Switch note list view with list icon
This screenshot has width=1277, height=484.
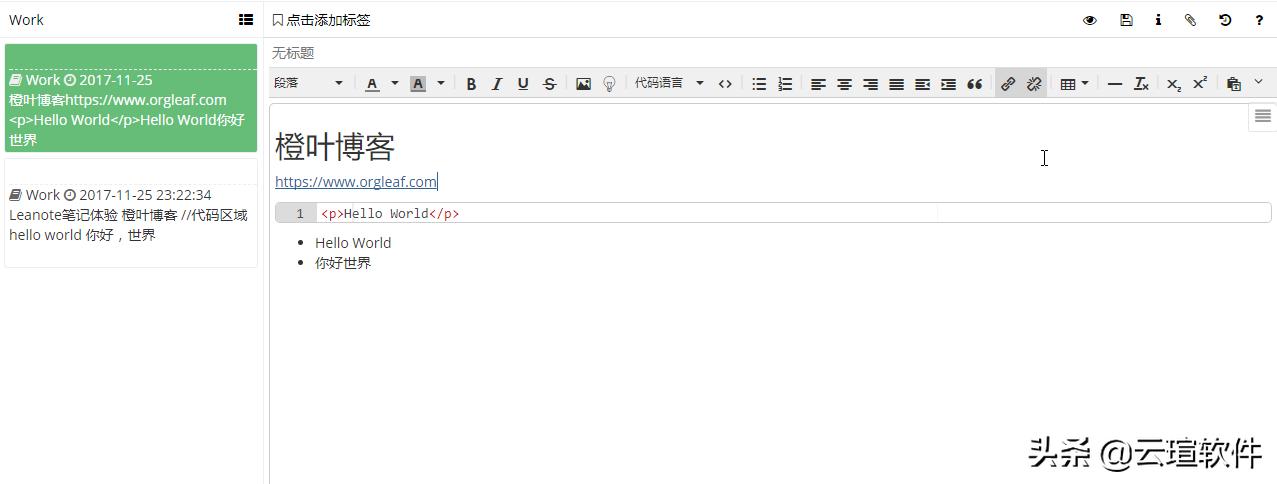point(246,19)
